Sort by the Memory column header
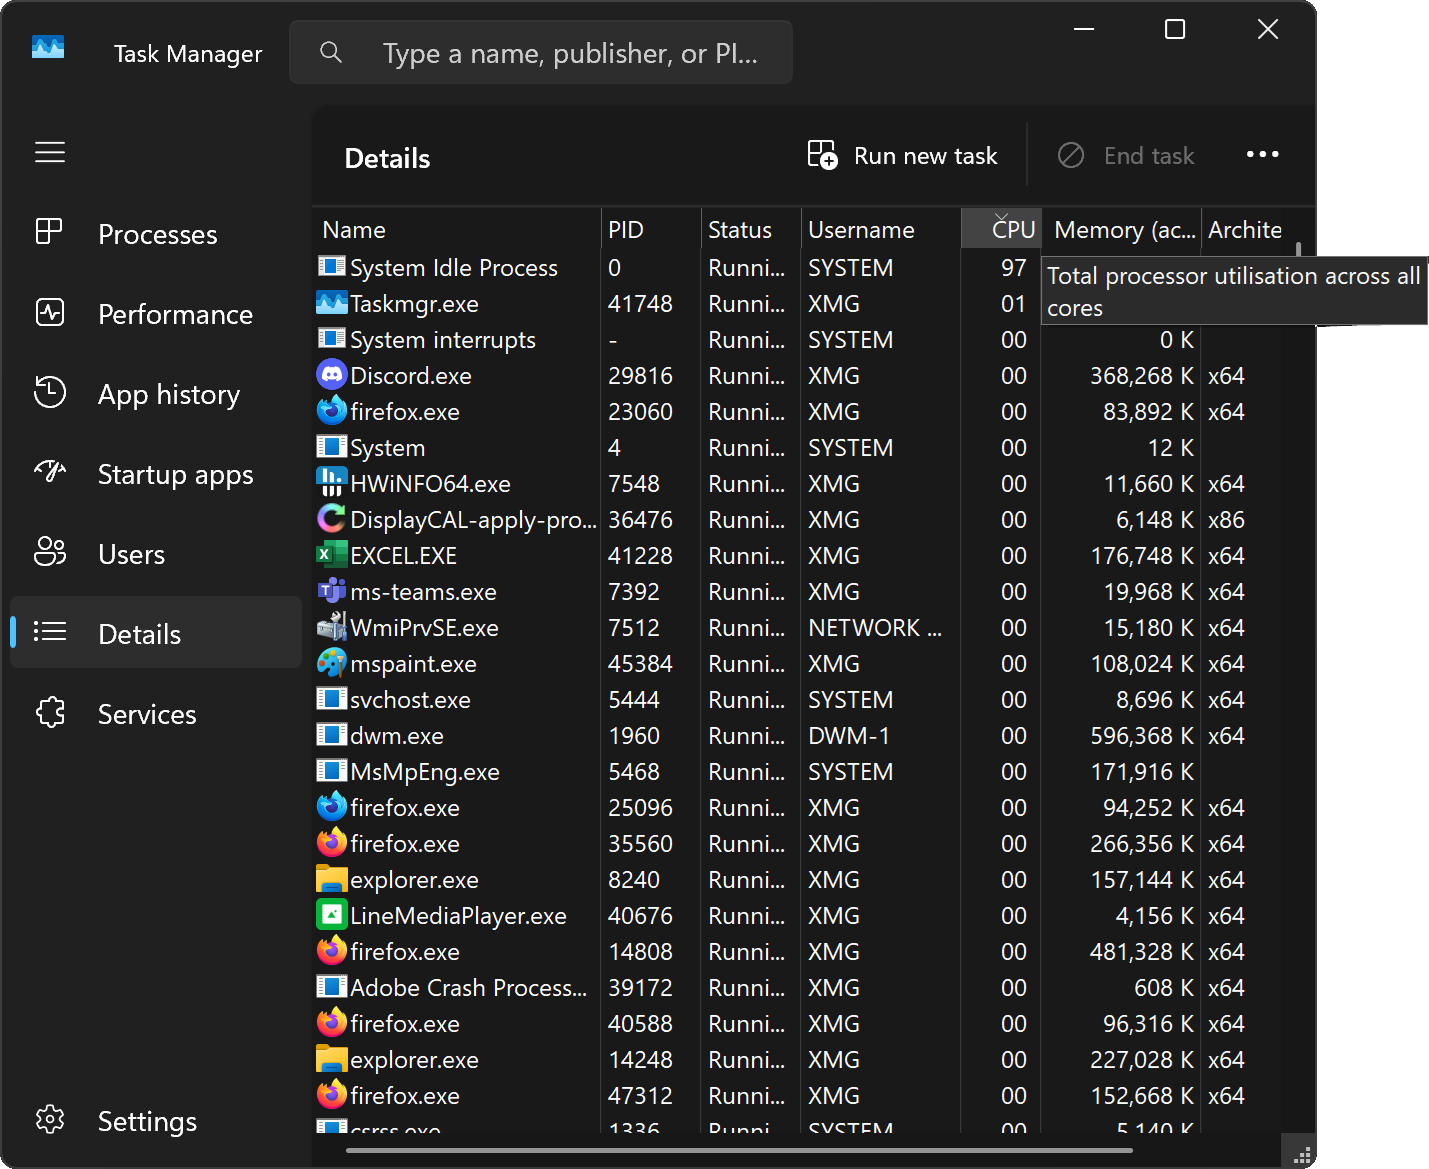The image size is (1429, 1169). (x=1120, y=228)
